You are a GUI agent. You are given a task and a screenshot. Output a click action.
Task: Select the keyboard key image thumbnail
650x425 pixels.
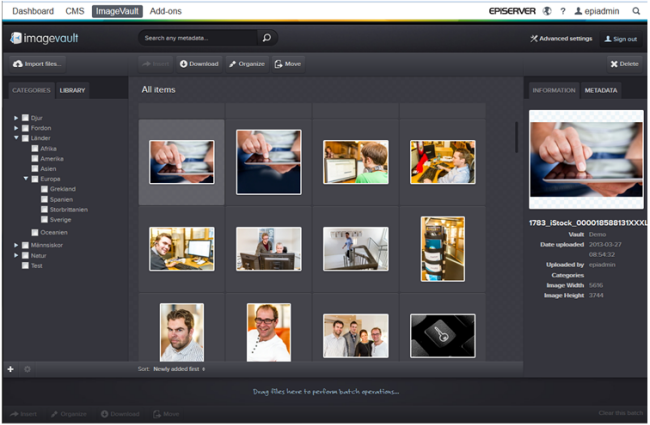coord(442,335)
